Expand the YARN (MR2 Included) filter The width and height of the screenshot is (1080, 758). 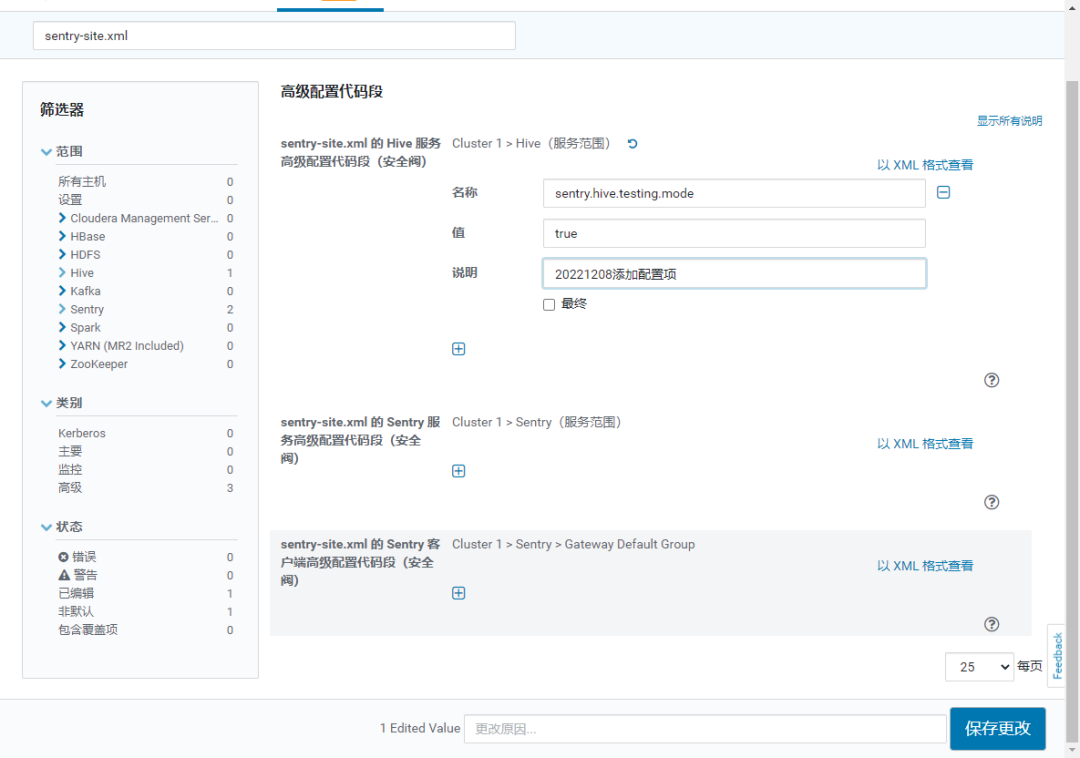pos(62,346)
